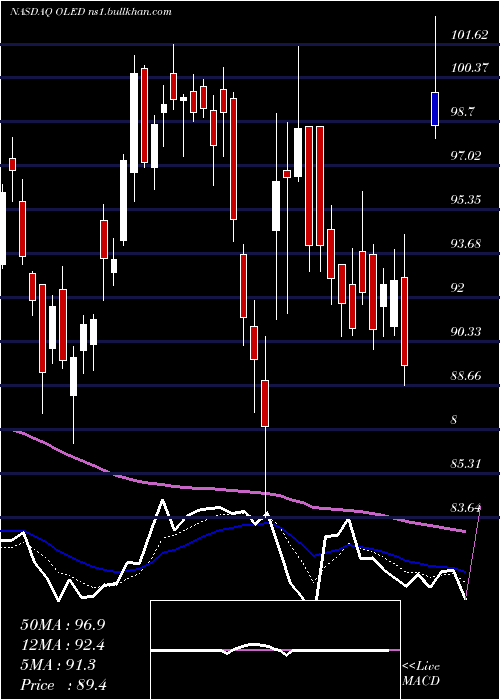
Task: Click the 92 price axis label
Action: tap(458, 288)
